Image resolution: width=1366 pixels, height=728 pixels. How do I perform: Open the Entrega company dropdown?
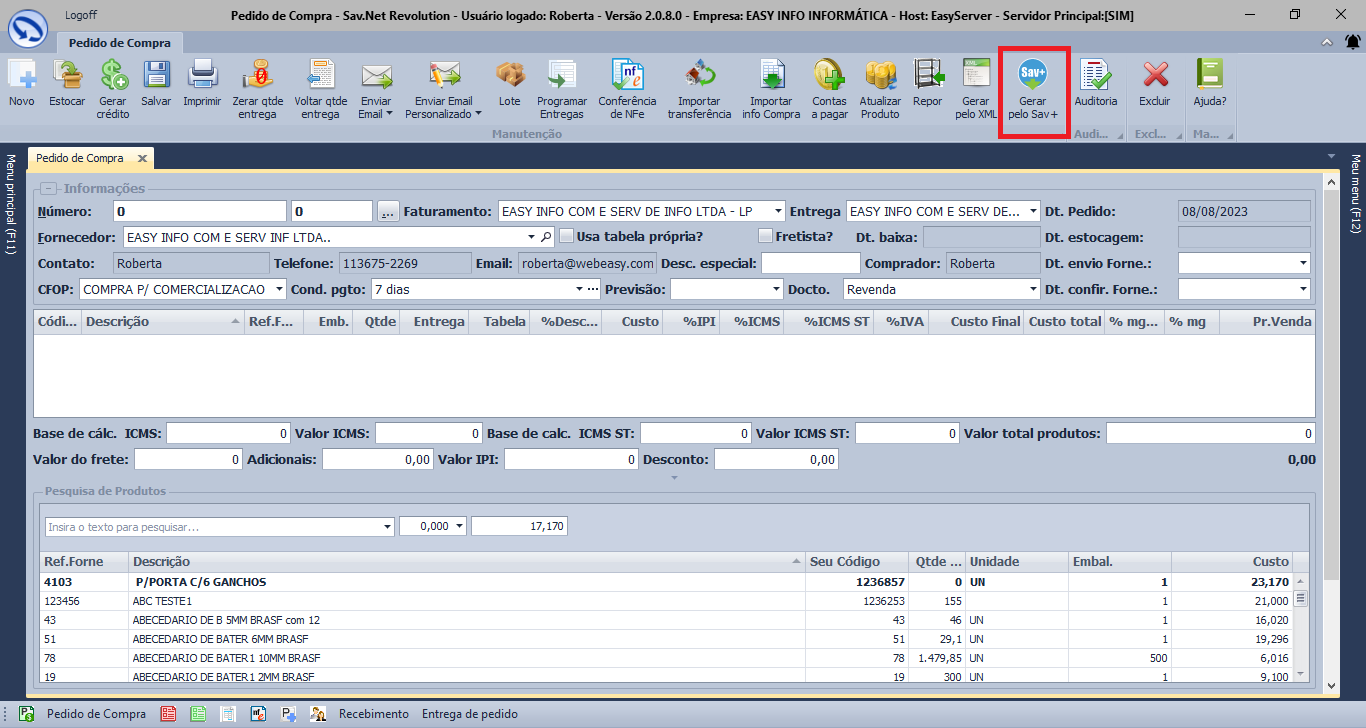[x=1033, y=211]
